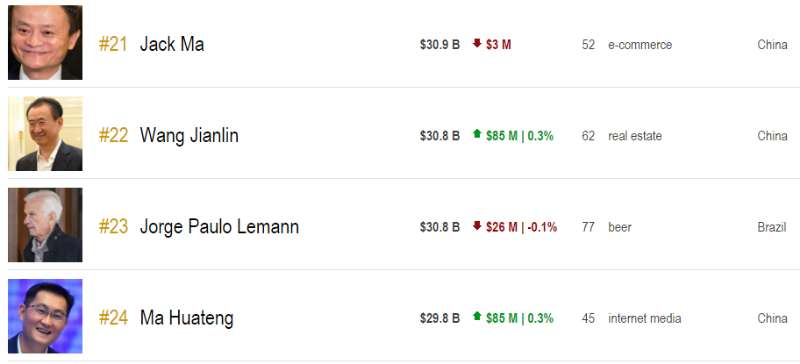Image resolution: width=800 pixels, height=364 pixels.
Task: Click the green up arrow in Wang Jianlin's row
Action: point(477,134)
